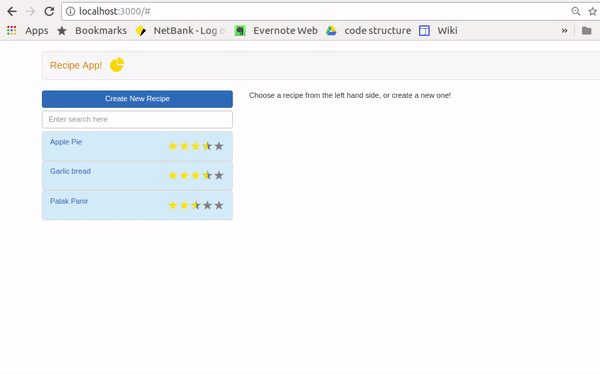
Task: Open the Wiki bookmark icon
Action: 424,31
